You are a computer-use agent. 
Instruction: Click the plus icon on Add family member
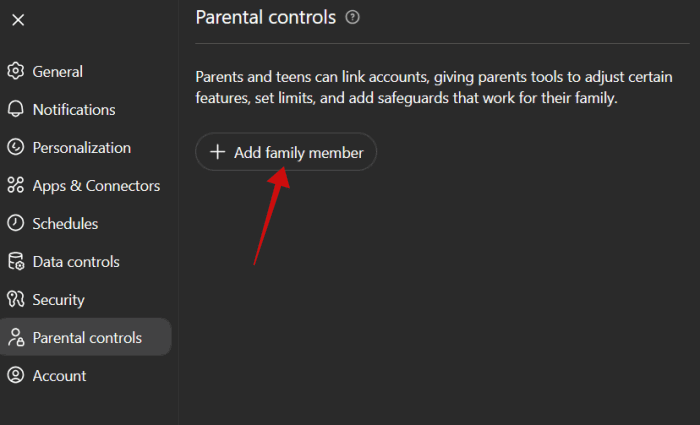point(217,152)
